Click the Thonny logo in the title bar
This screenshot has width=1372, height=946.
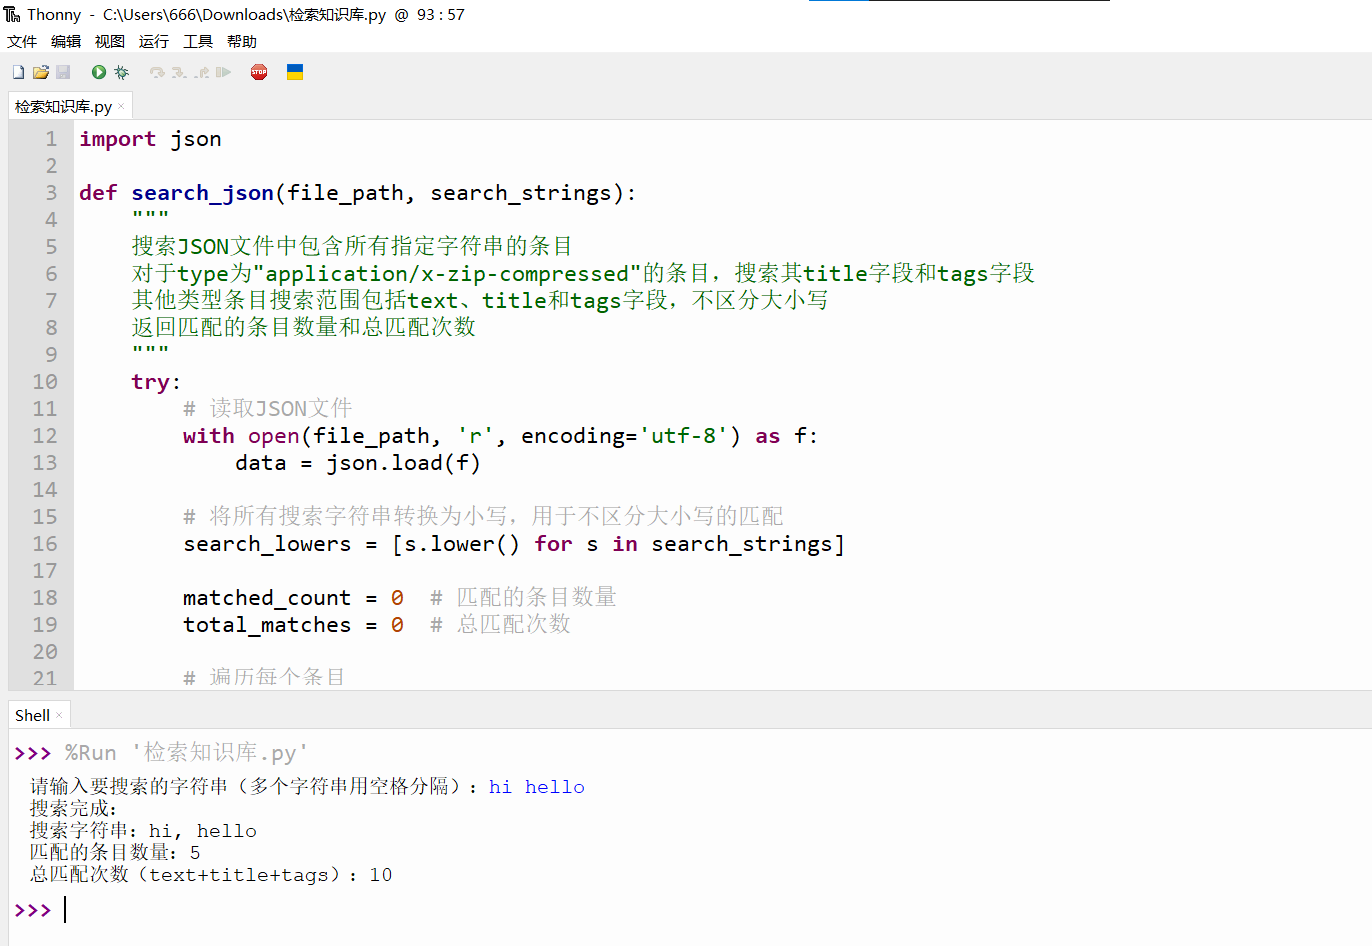pos(12,14)
